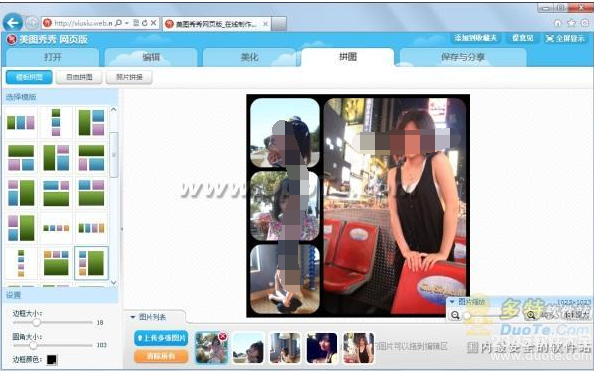The width and height of the screenshot is (594, 371).
Task: Select the three vertical squares template
Action: pos(56,122)
